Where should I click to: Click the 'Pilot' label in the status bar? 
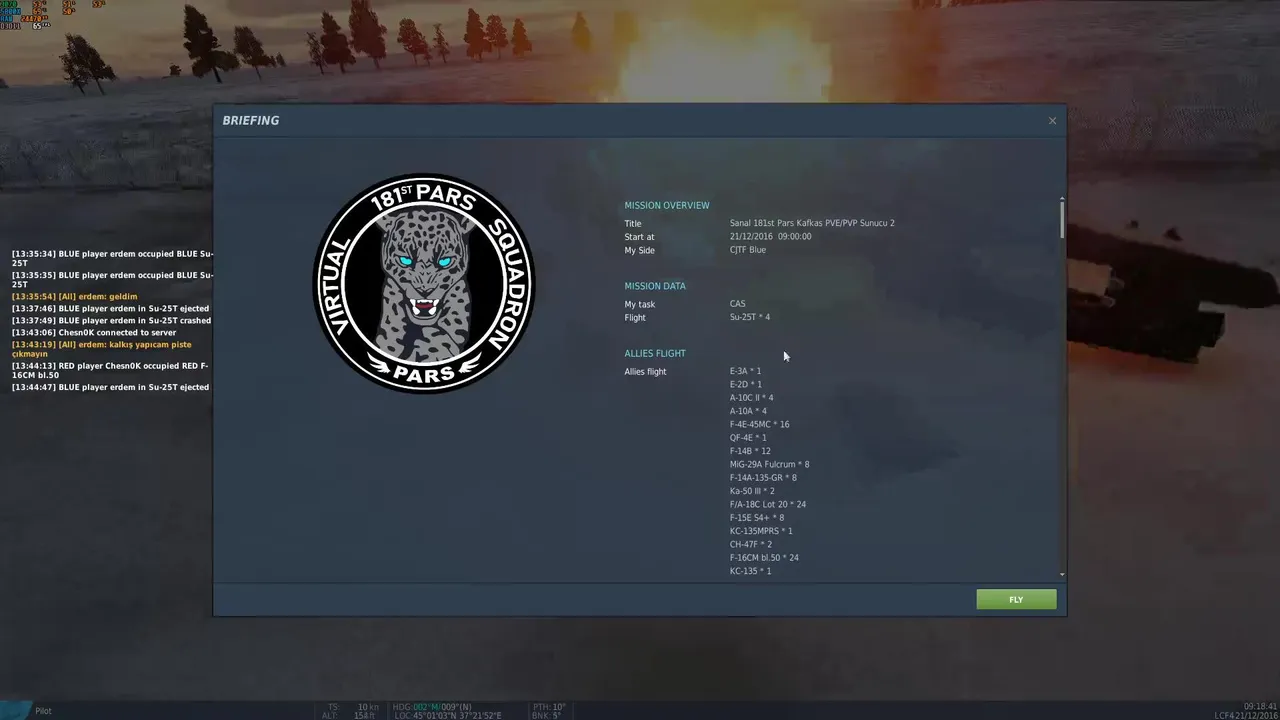coord(43,711)
